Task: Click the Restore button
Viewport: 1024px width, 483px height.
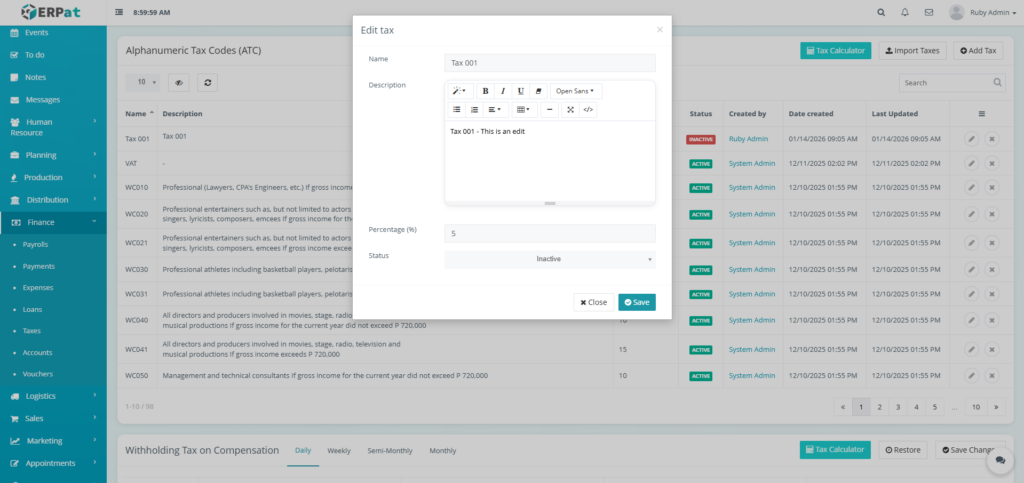Action: 903,450
